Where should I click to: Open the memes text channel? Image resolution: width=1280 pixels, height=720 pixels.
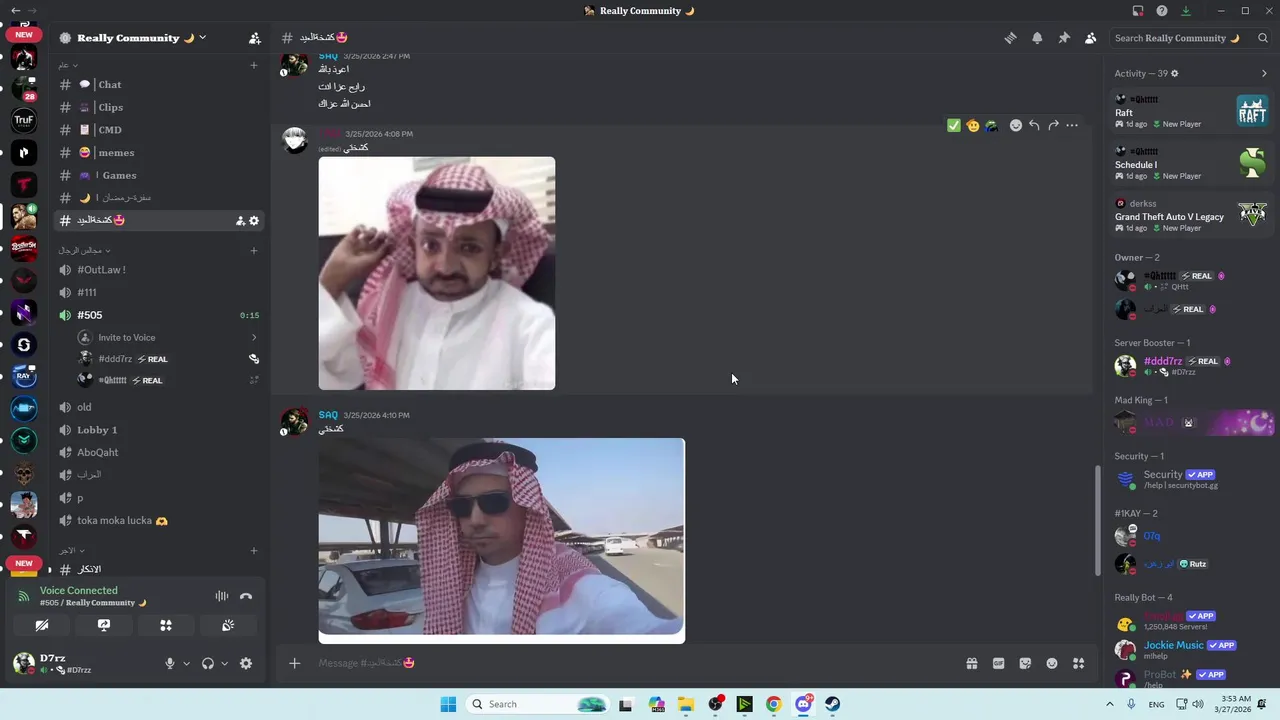(159, 153)
